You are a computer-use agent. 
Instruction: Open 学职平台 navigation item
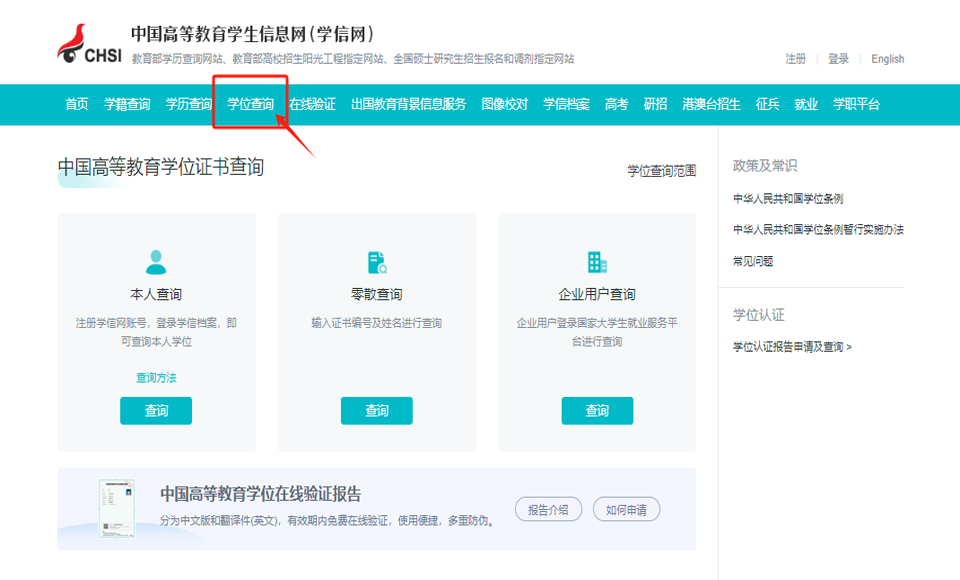[x=856, y=104]
